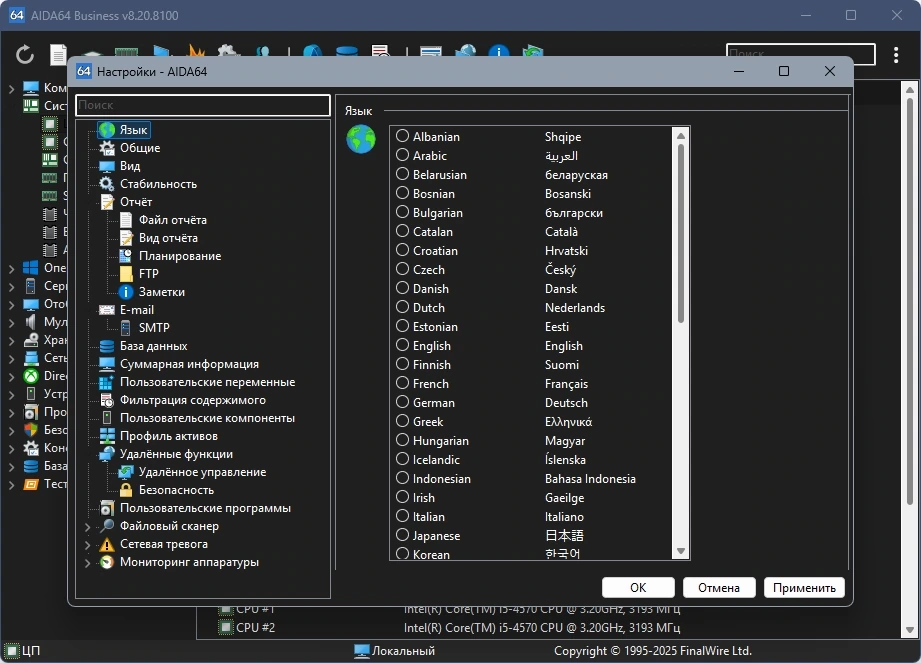The width and height of the screenshot is (921, 663).
Task: Click the refresh icon in main toolbar
Action: click(25, 55)
